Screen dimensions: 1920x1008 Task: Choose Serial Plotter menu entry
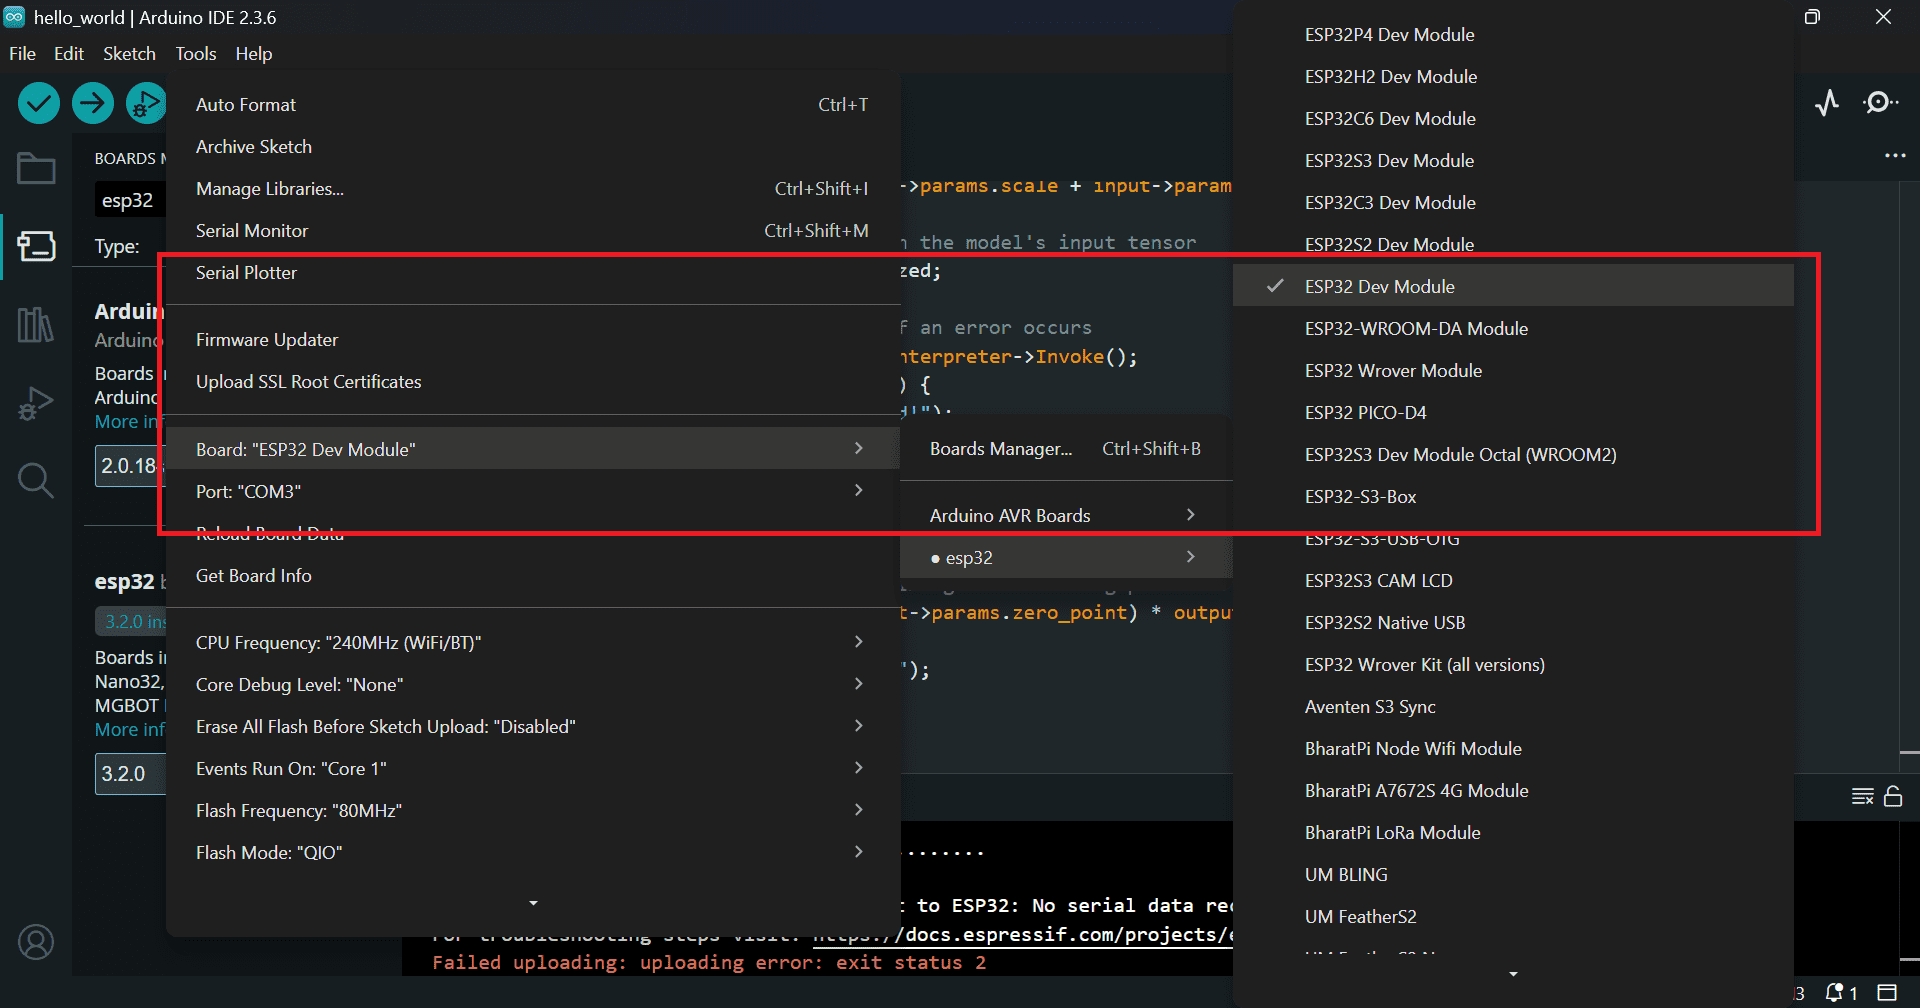click(533, 272)
